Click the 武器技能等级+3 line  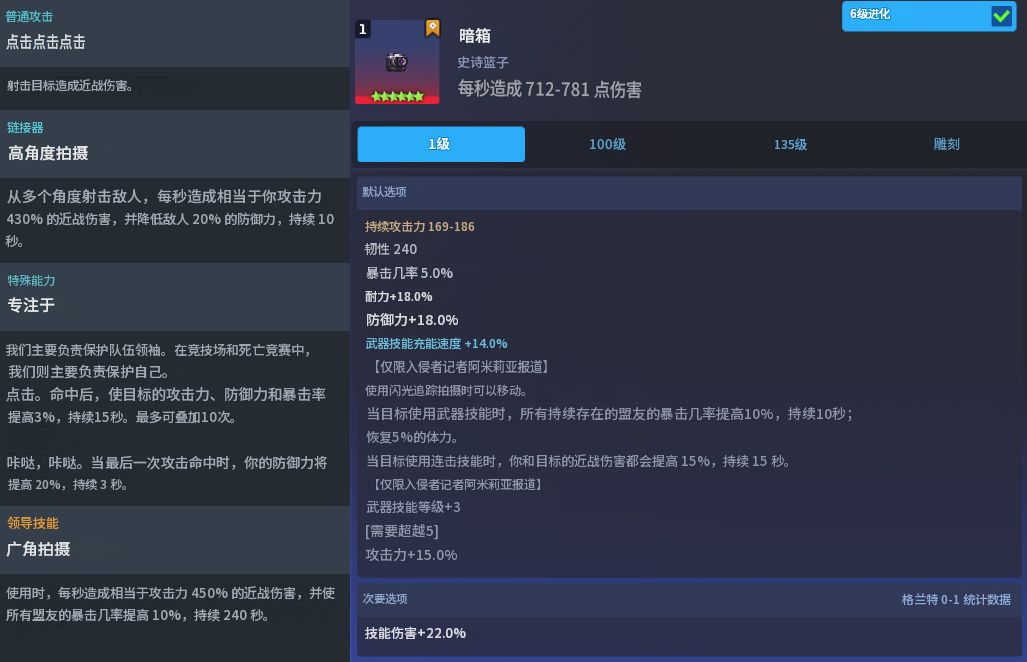(413, 507)
